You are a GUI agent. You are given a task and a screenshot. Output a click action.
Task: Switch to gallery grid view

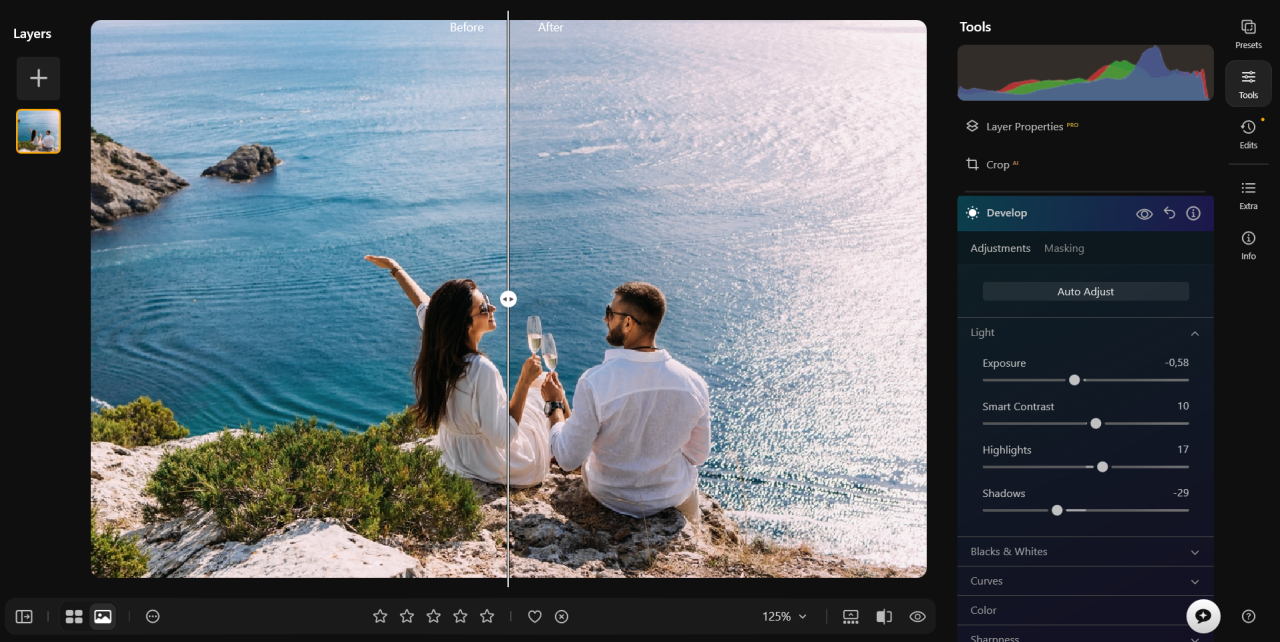pyautogui.click(x=74, y=617)
